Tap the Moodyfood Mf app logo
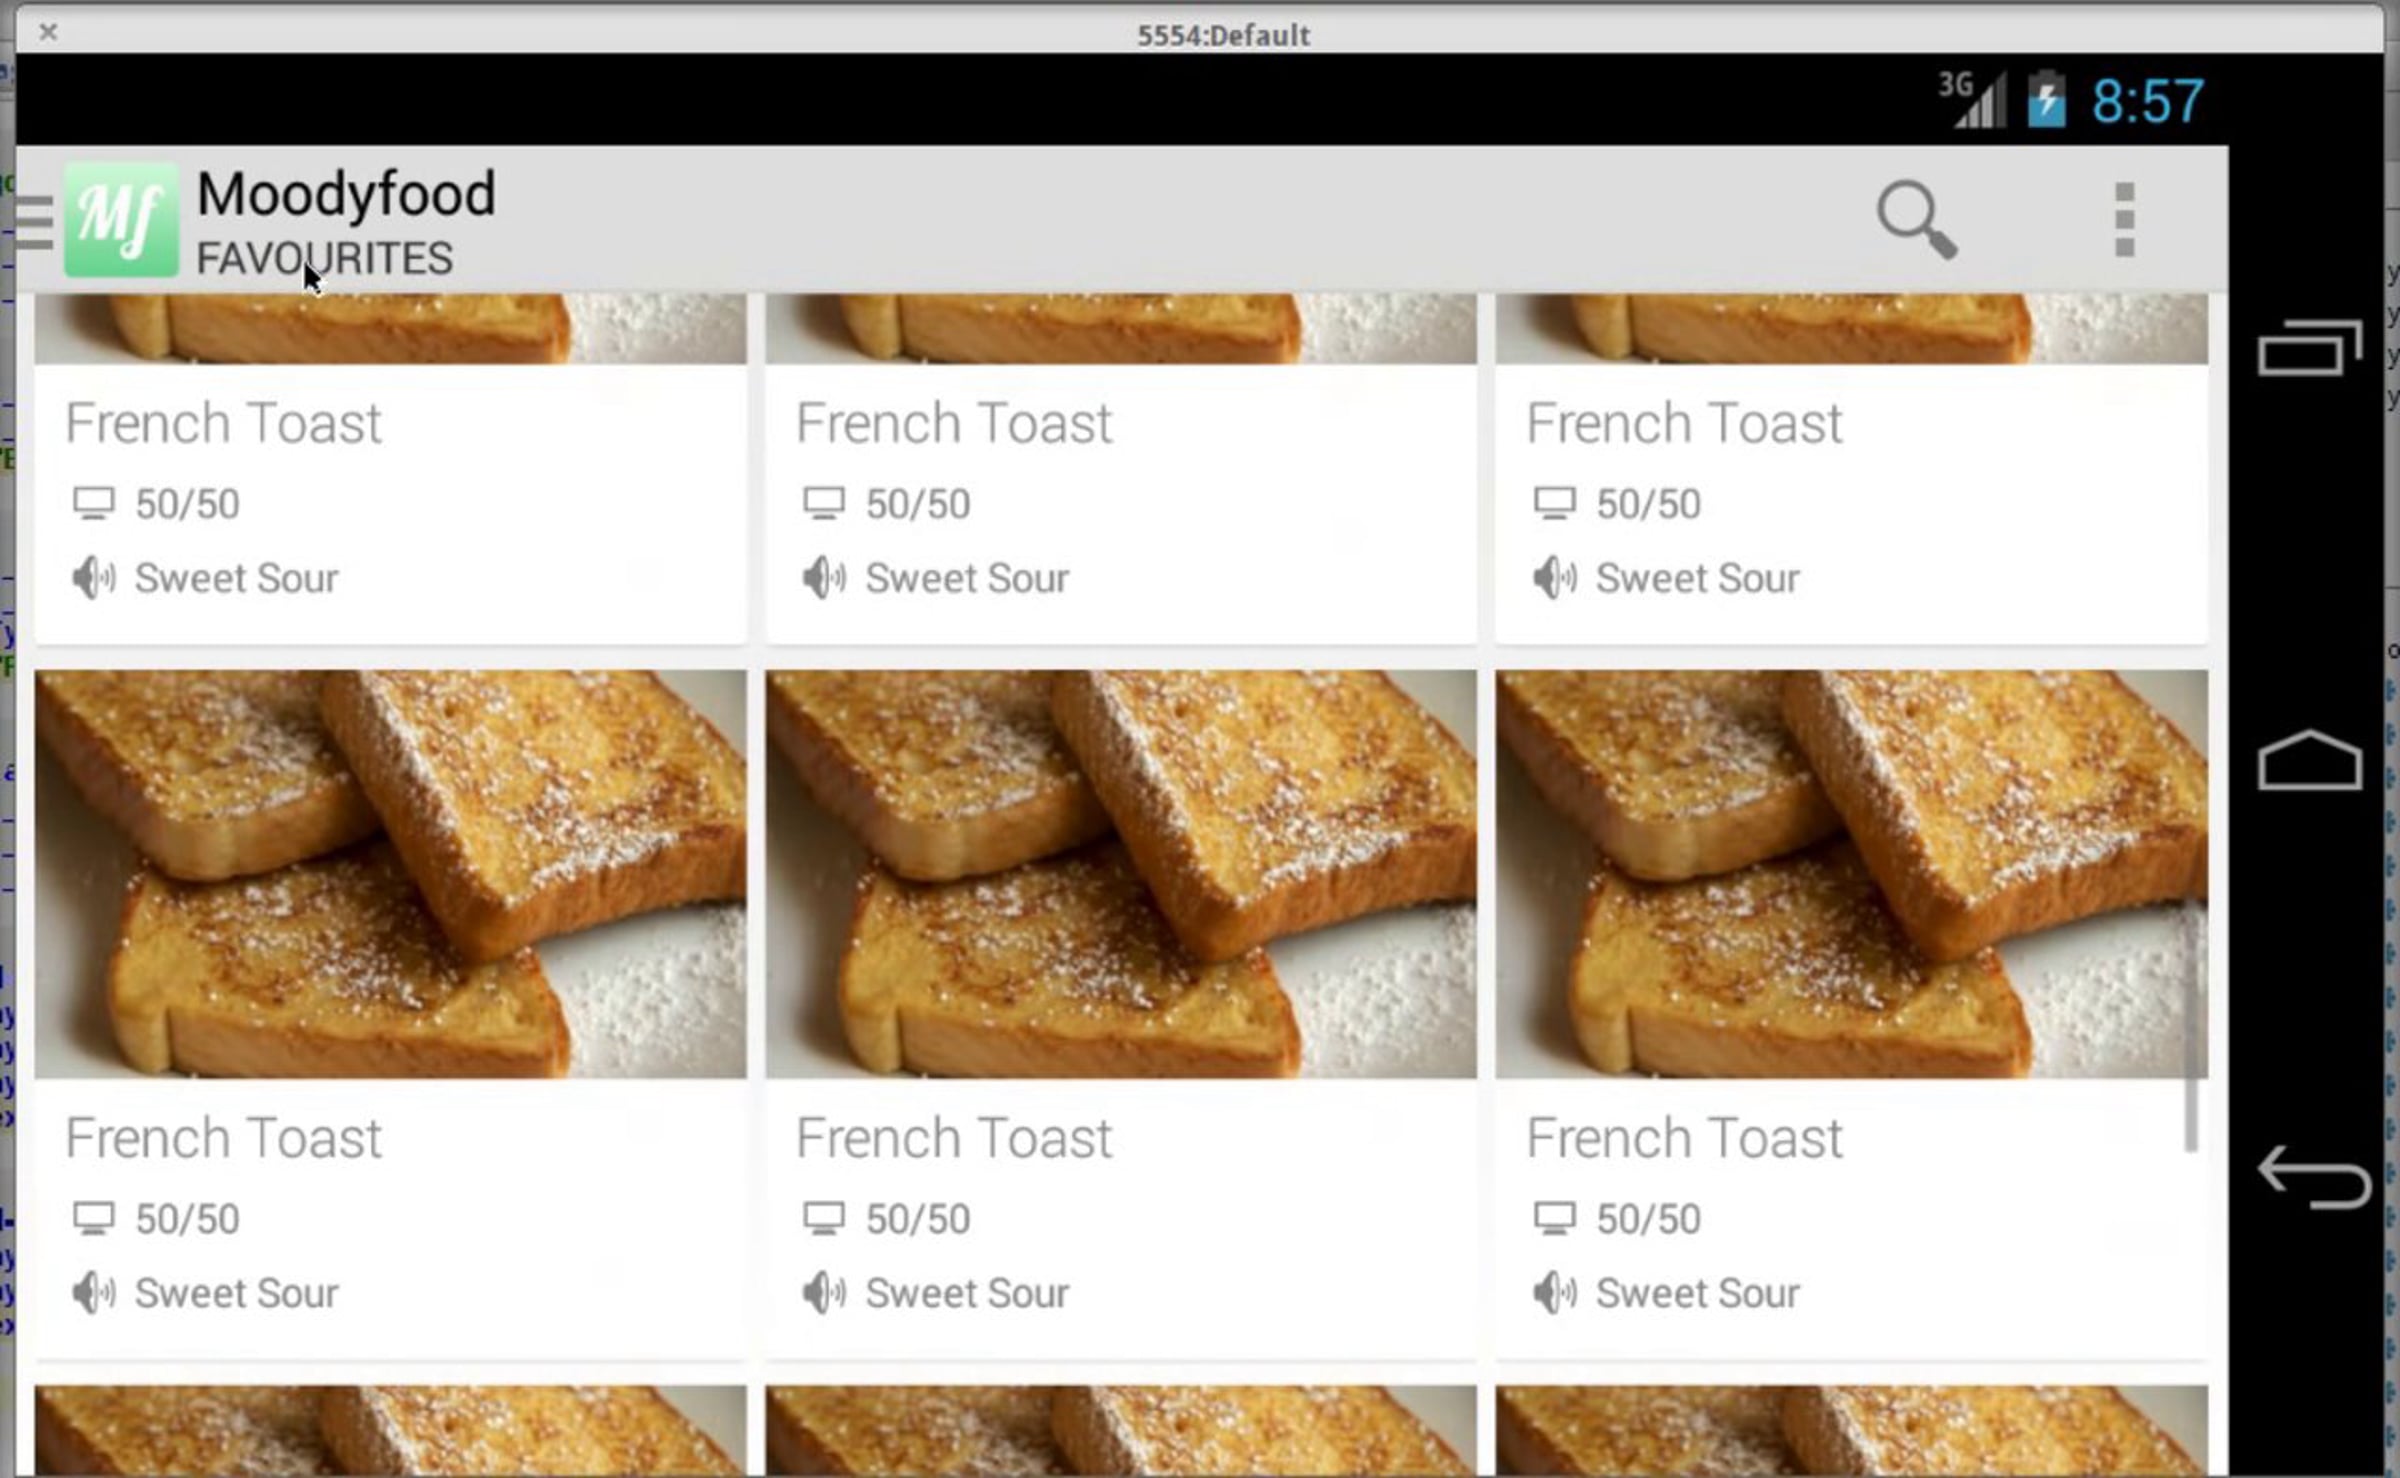2400x1478 pixels. [121, 219]
